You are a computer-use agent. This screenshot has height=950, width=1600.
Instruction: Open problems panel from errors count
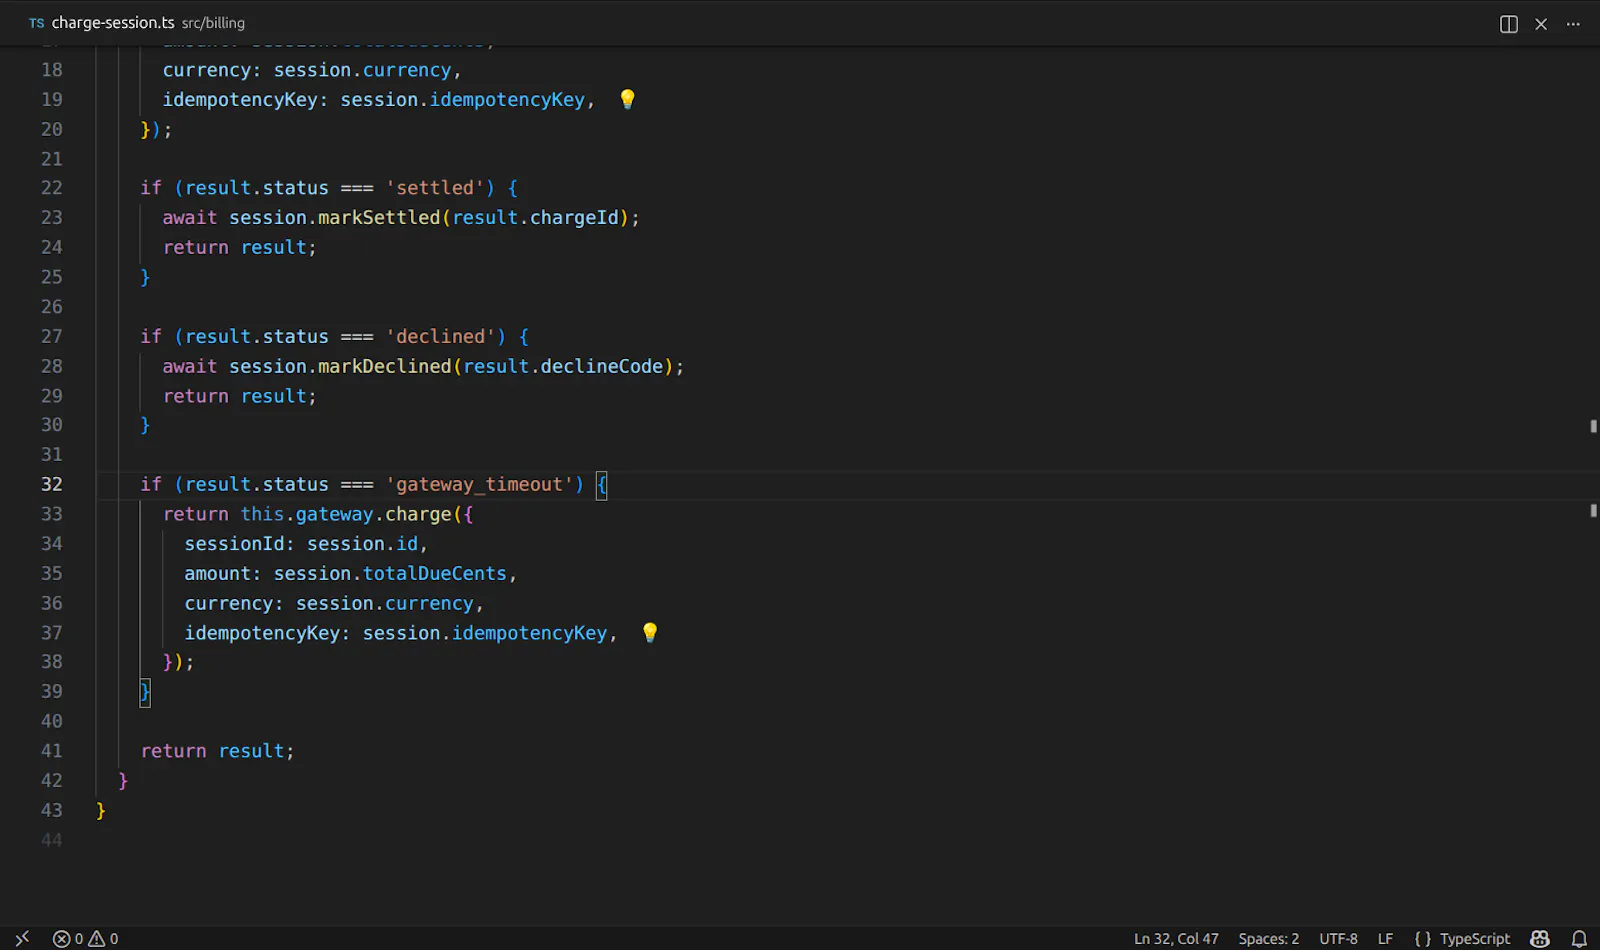[x=69, y=938]
